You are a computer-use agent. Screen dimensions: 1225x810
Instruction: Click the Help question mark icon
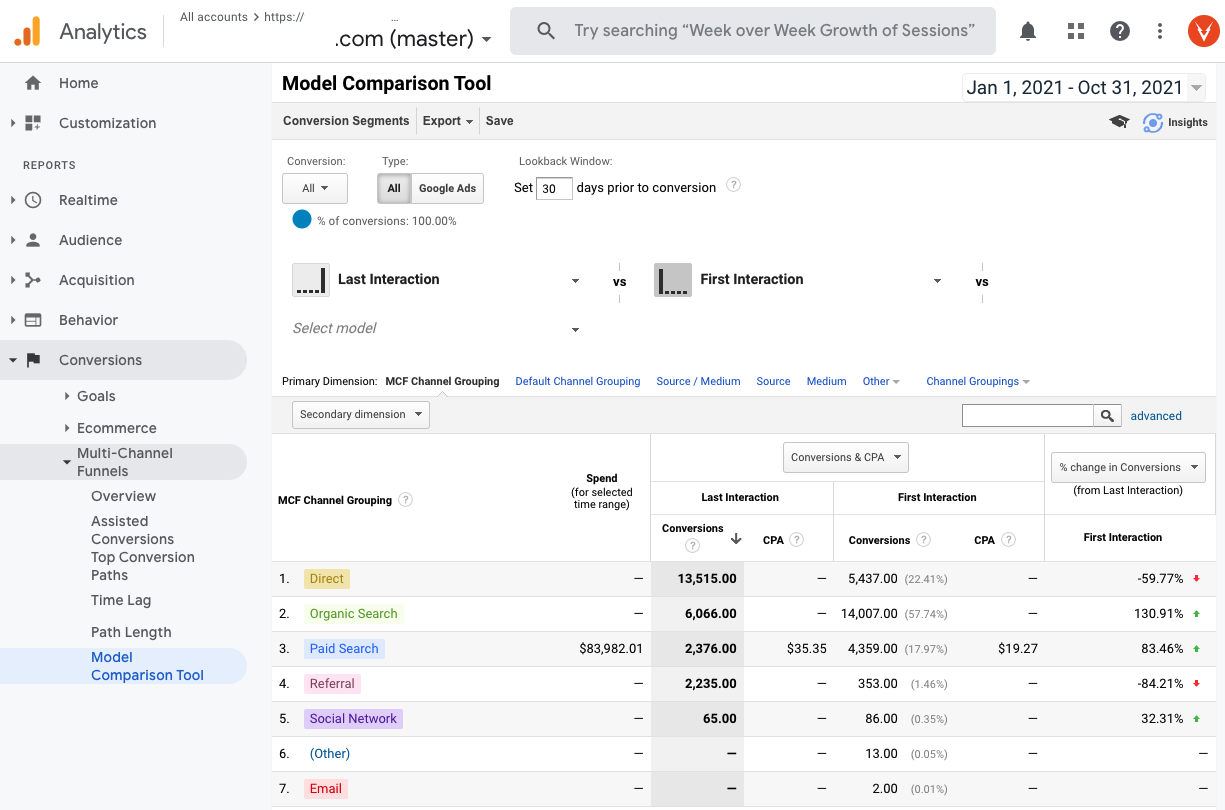pyautogui.click(x=1119, y=31)
